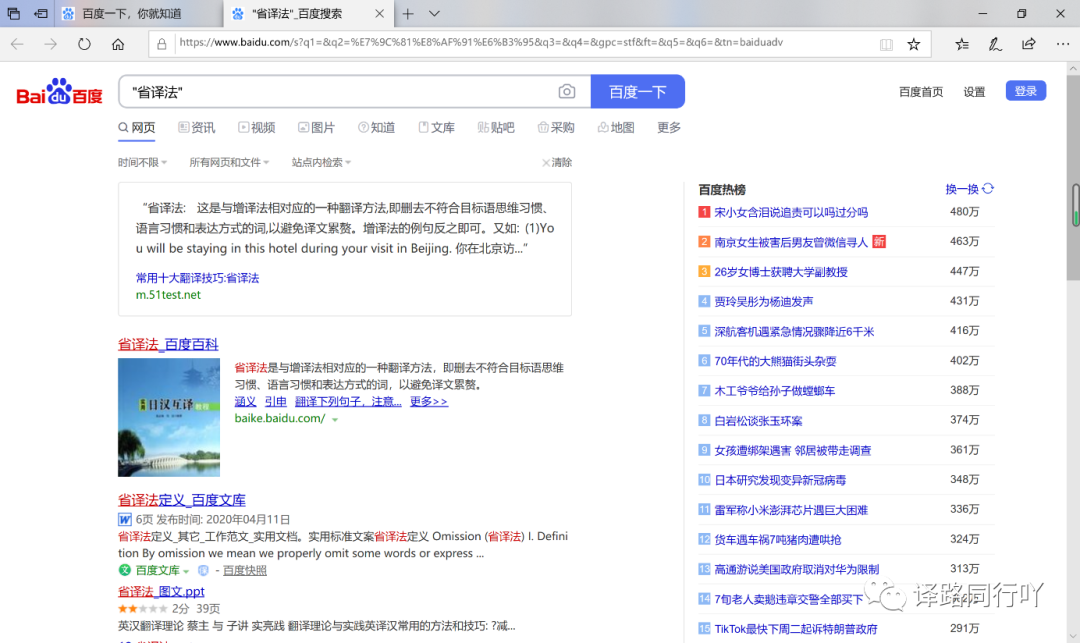Select the 图片 search tab
The image size is (1080, 643).
tap(316, 128)
